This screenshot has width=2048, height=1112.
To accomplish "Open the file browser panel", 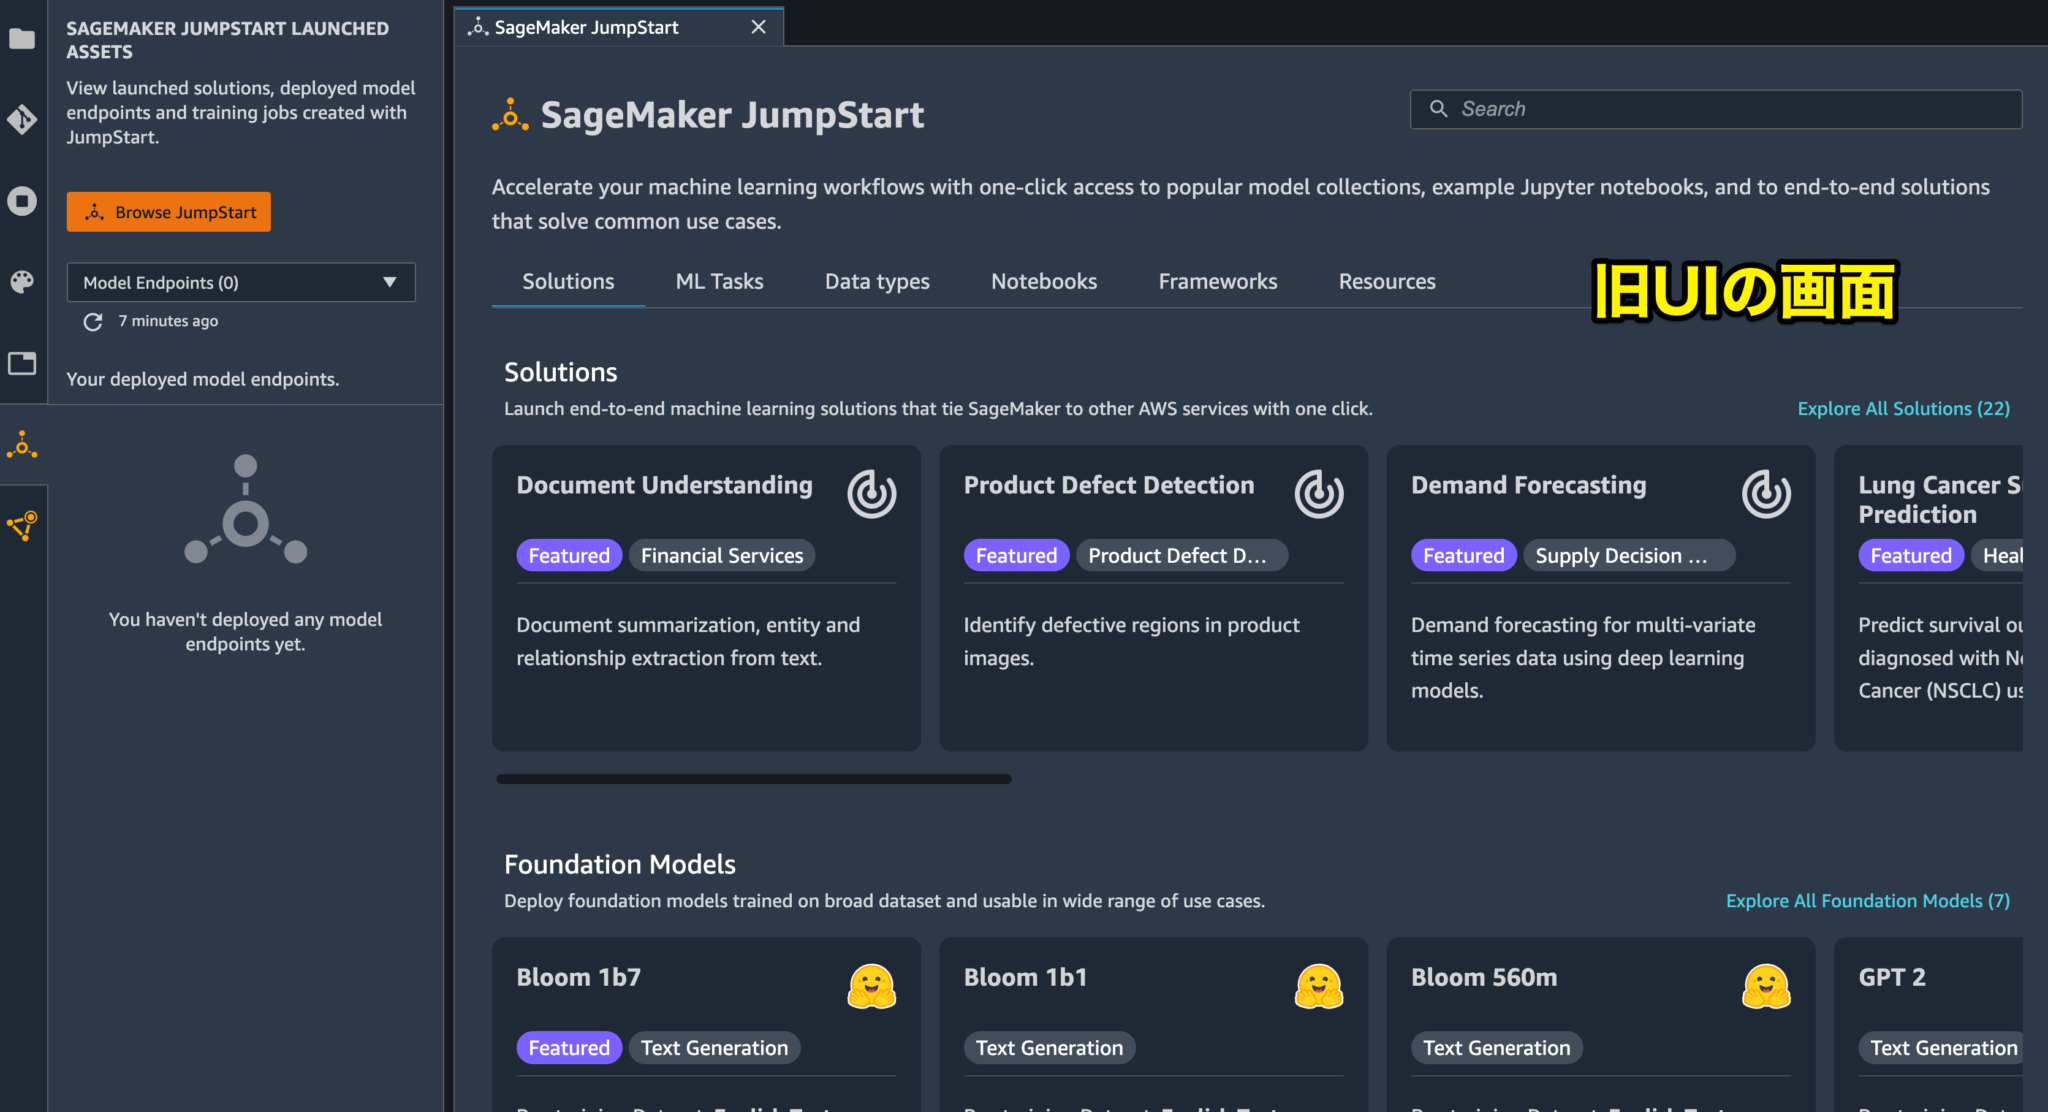I will coord(22,40).
